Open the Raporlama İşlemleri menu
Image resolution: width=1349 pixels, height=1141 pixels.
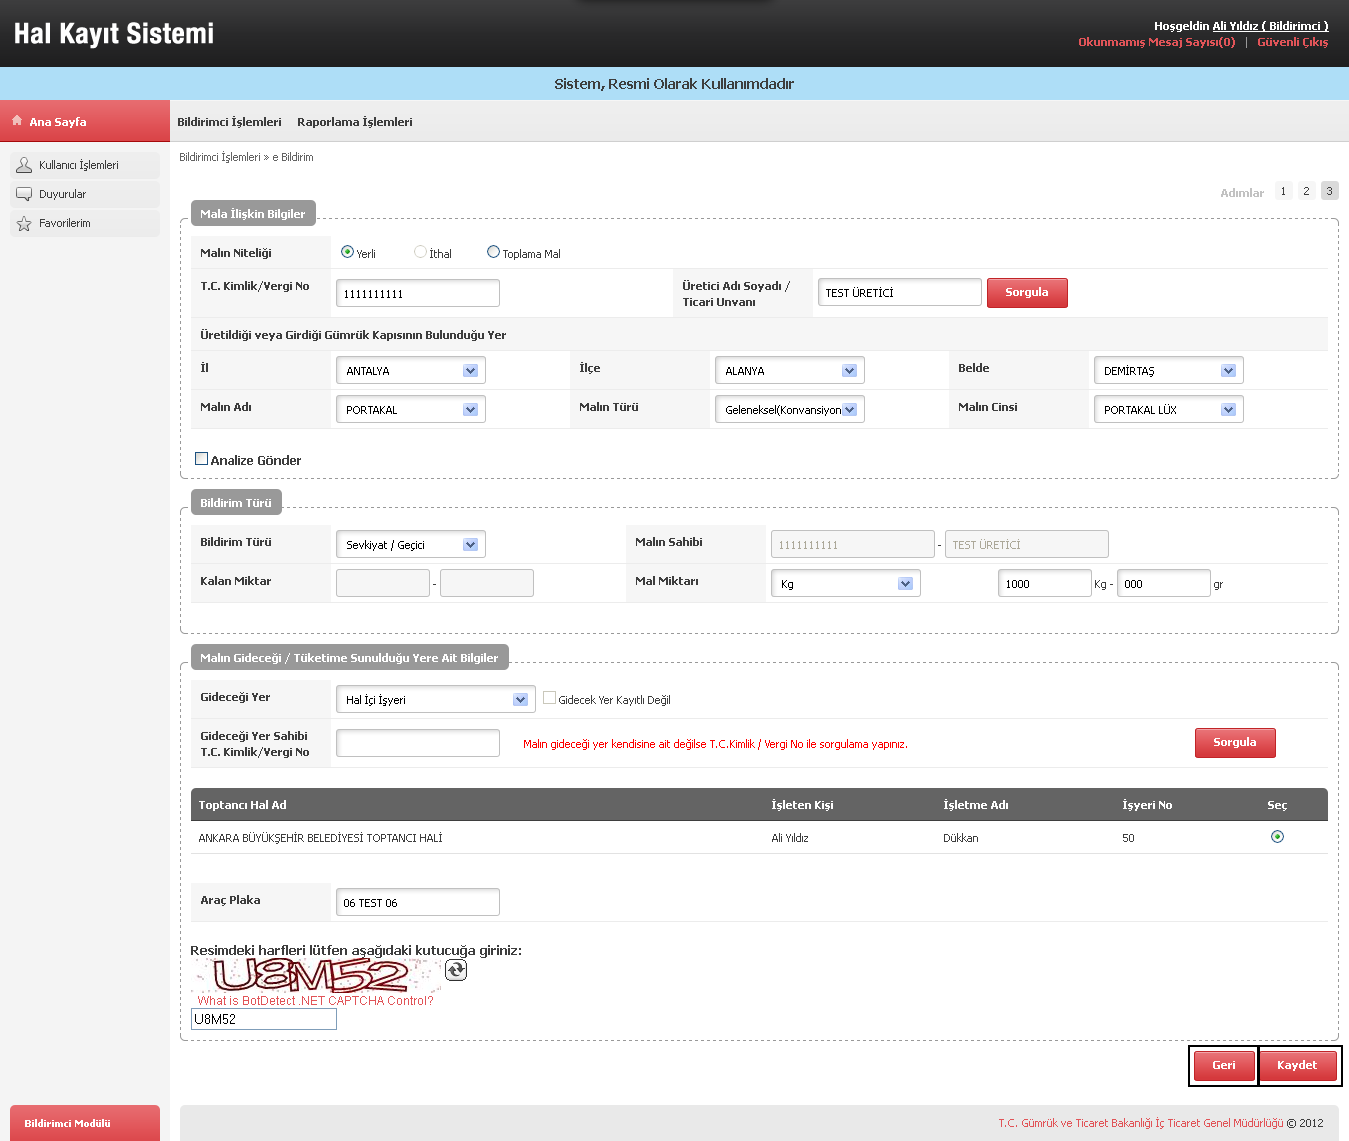(x=355, y=122)
